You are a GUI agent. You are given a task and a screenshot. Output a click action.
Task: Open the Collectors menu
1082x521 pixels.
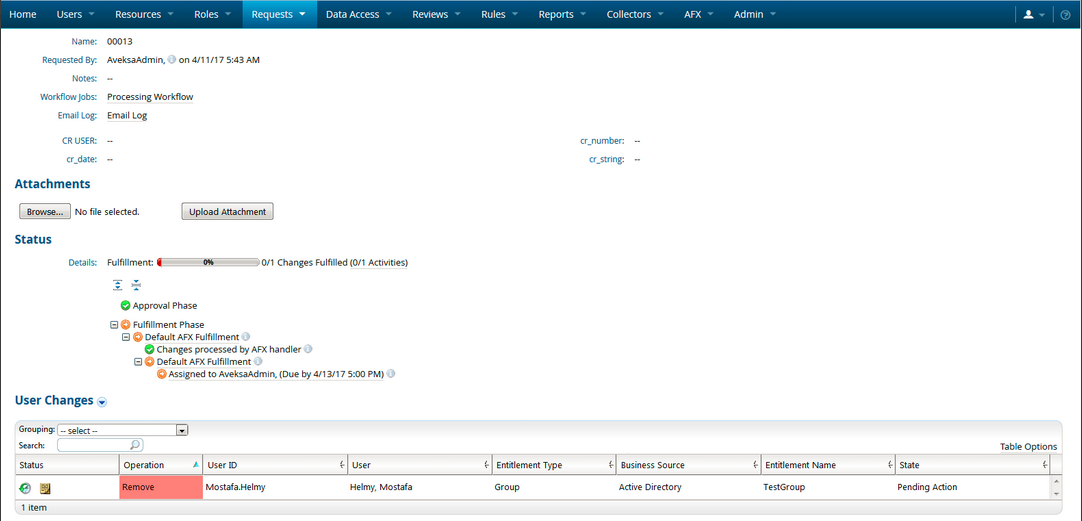point(635,14)
